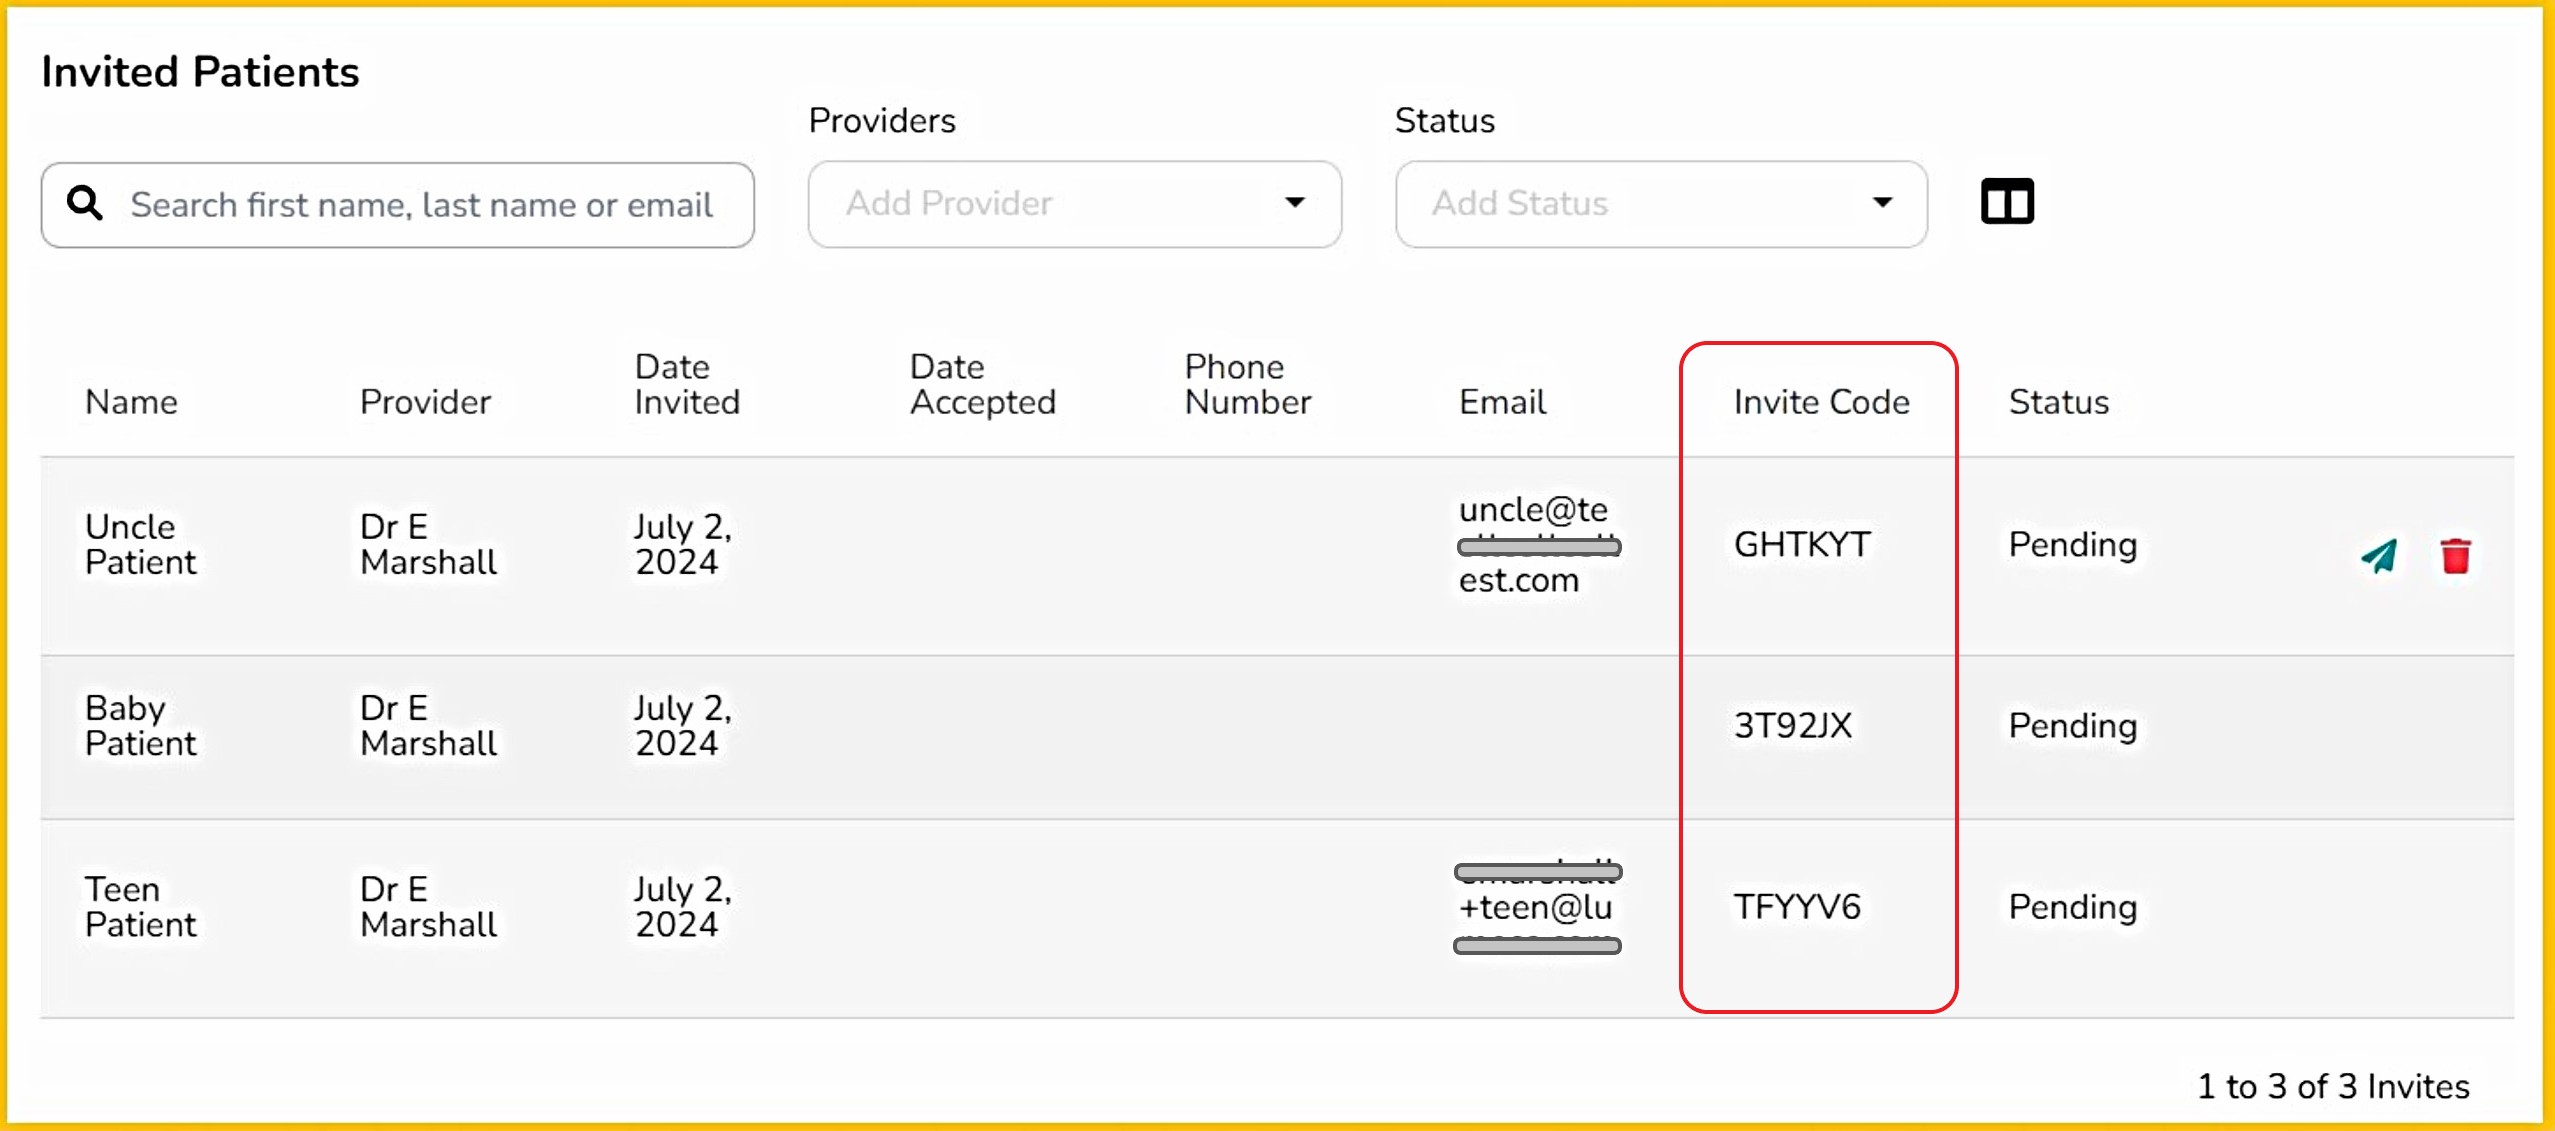Click the Email column header

click(1502, 402)
